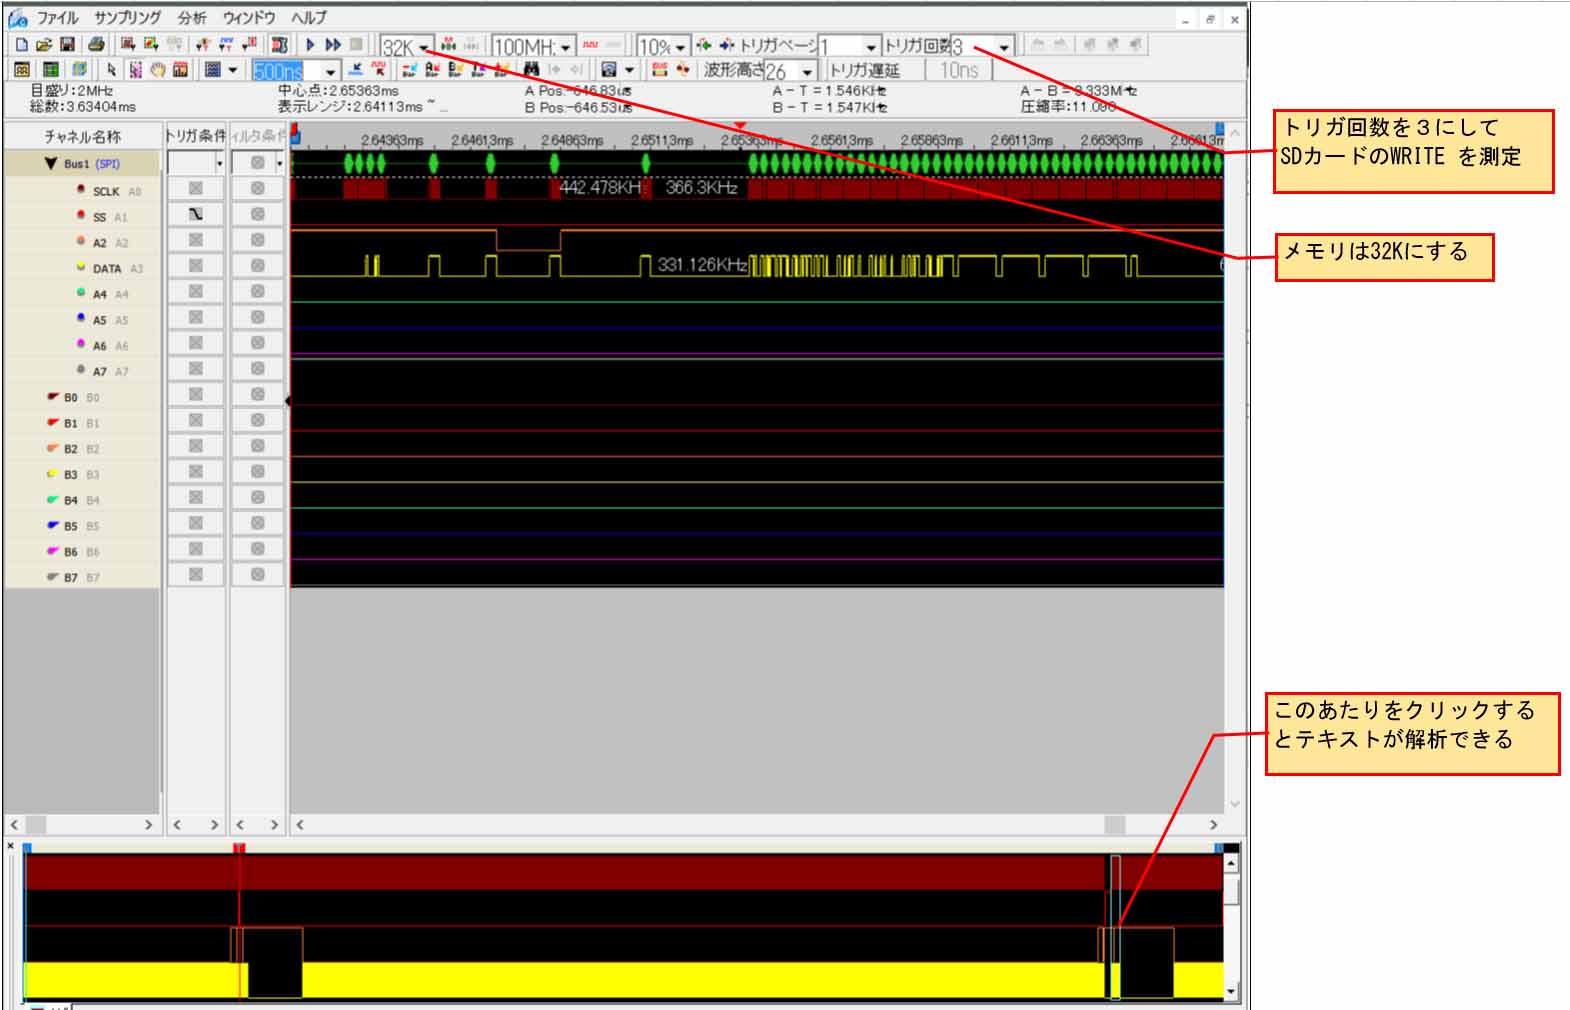
Task: Click the Open folder icon
Action: tap(44, 45)
